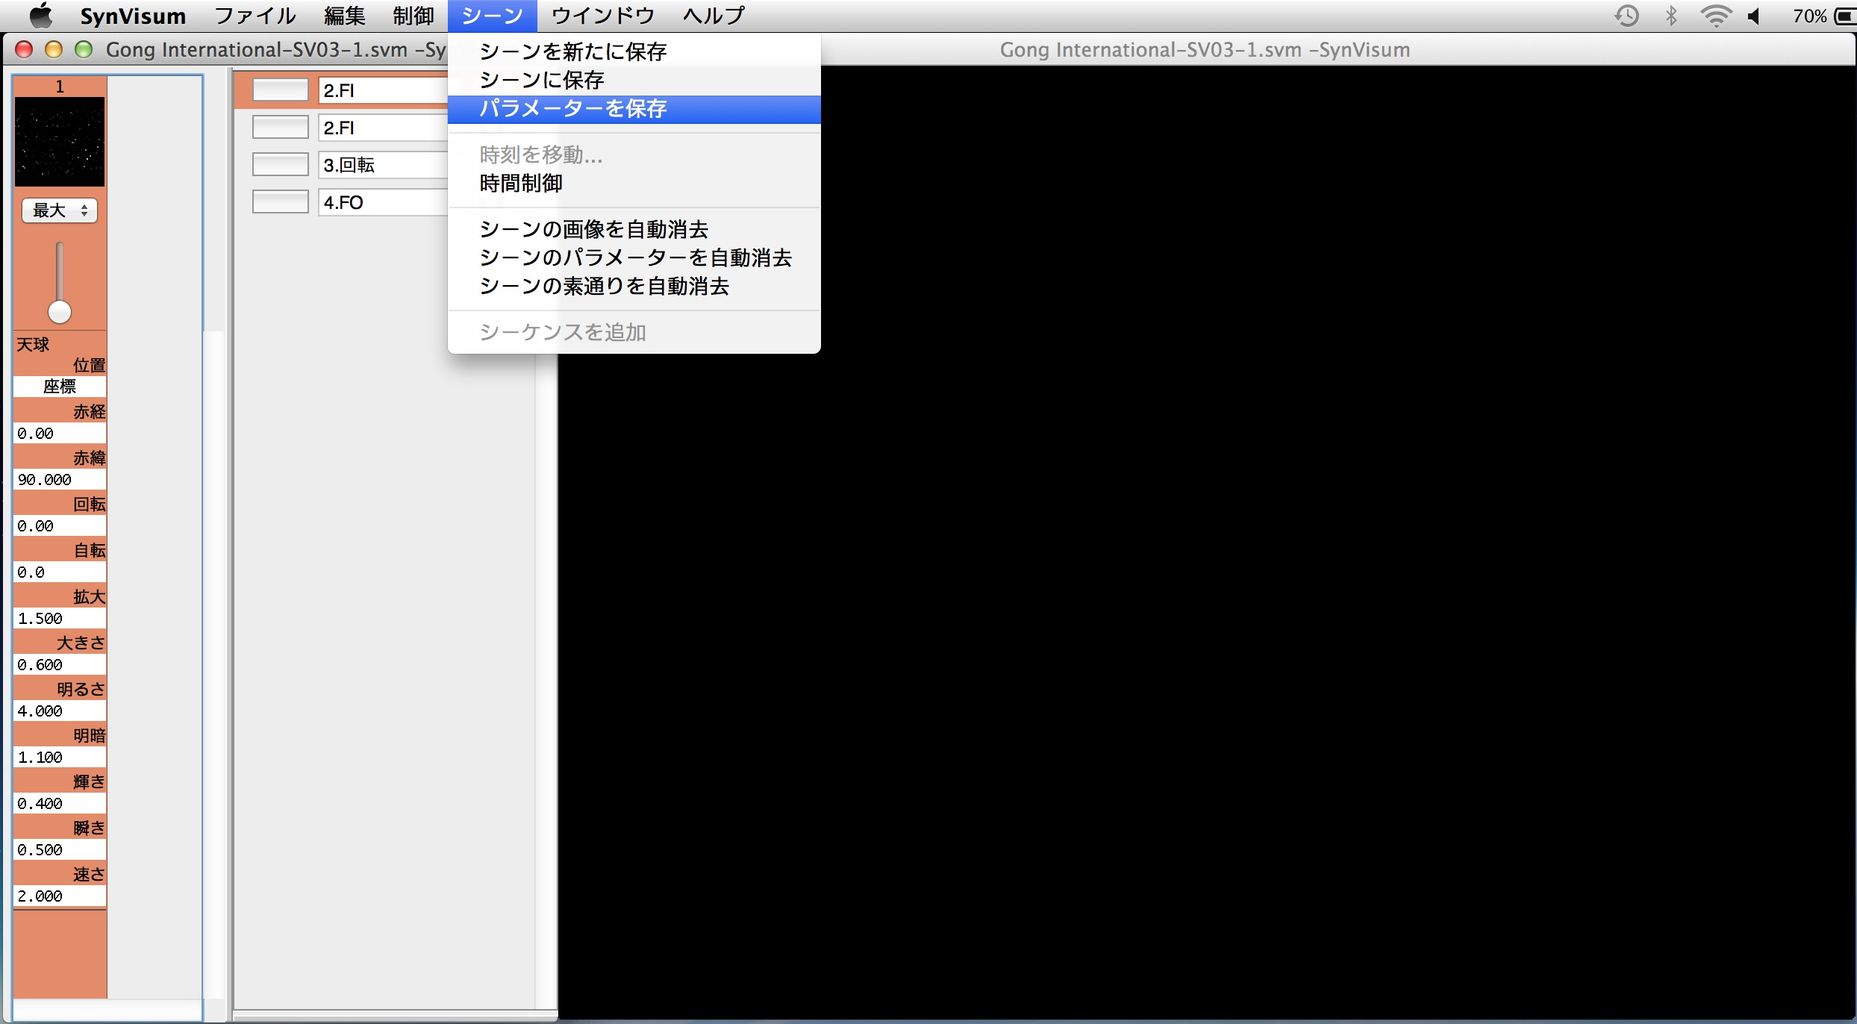Click the 大きさ value field 0.600
This screenshot has width=1857, height=1024.
point(60,665)
